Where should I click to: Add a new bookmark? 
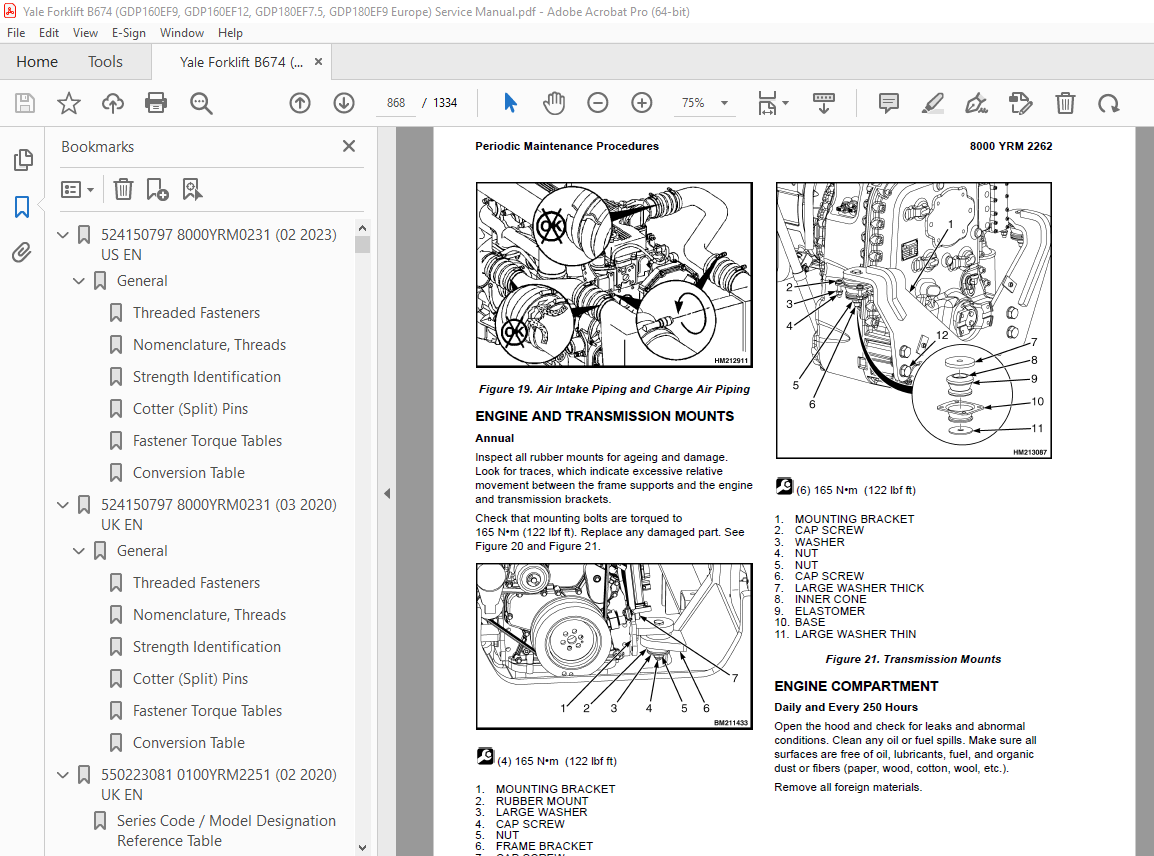pos(157,190)
